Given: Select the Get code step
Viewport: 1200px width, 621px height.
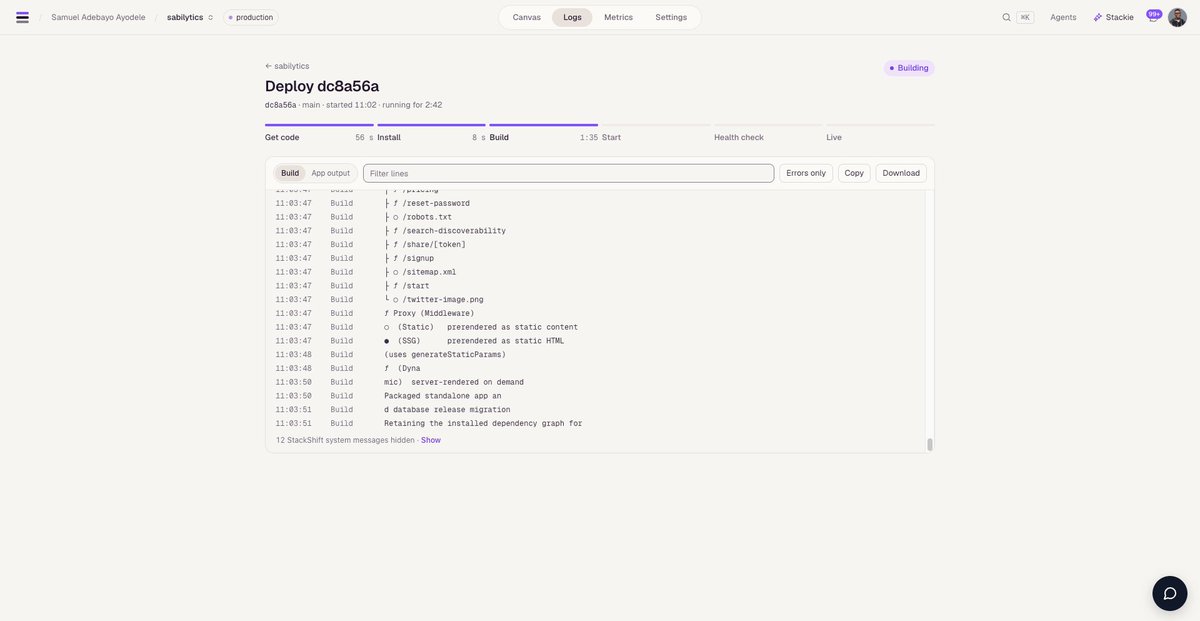Looking at the screenshot, I should [319, 132].
